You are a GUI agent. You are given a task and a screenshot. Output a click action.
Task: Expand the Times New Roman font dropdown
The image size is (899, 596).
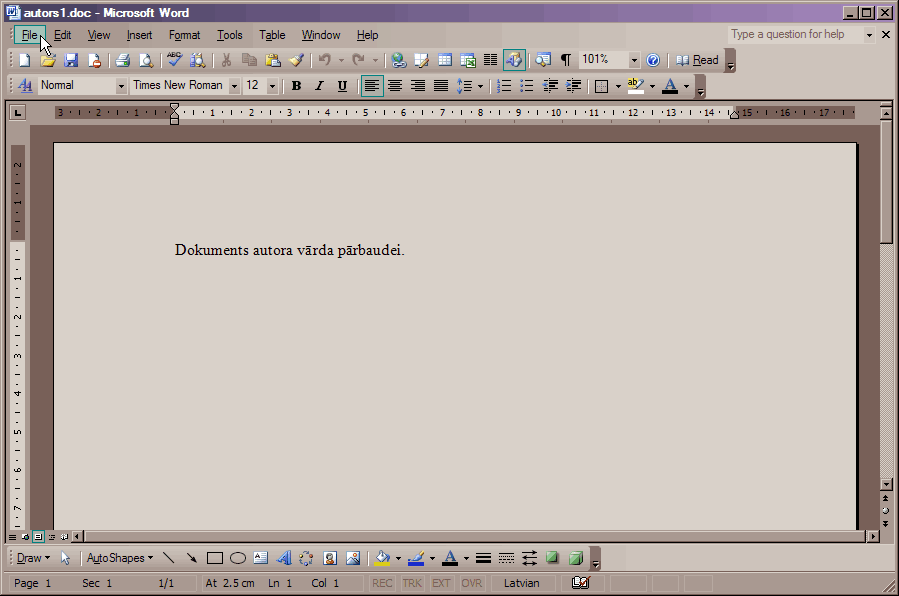point(234,86)
